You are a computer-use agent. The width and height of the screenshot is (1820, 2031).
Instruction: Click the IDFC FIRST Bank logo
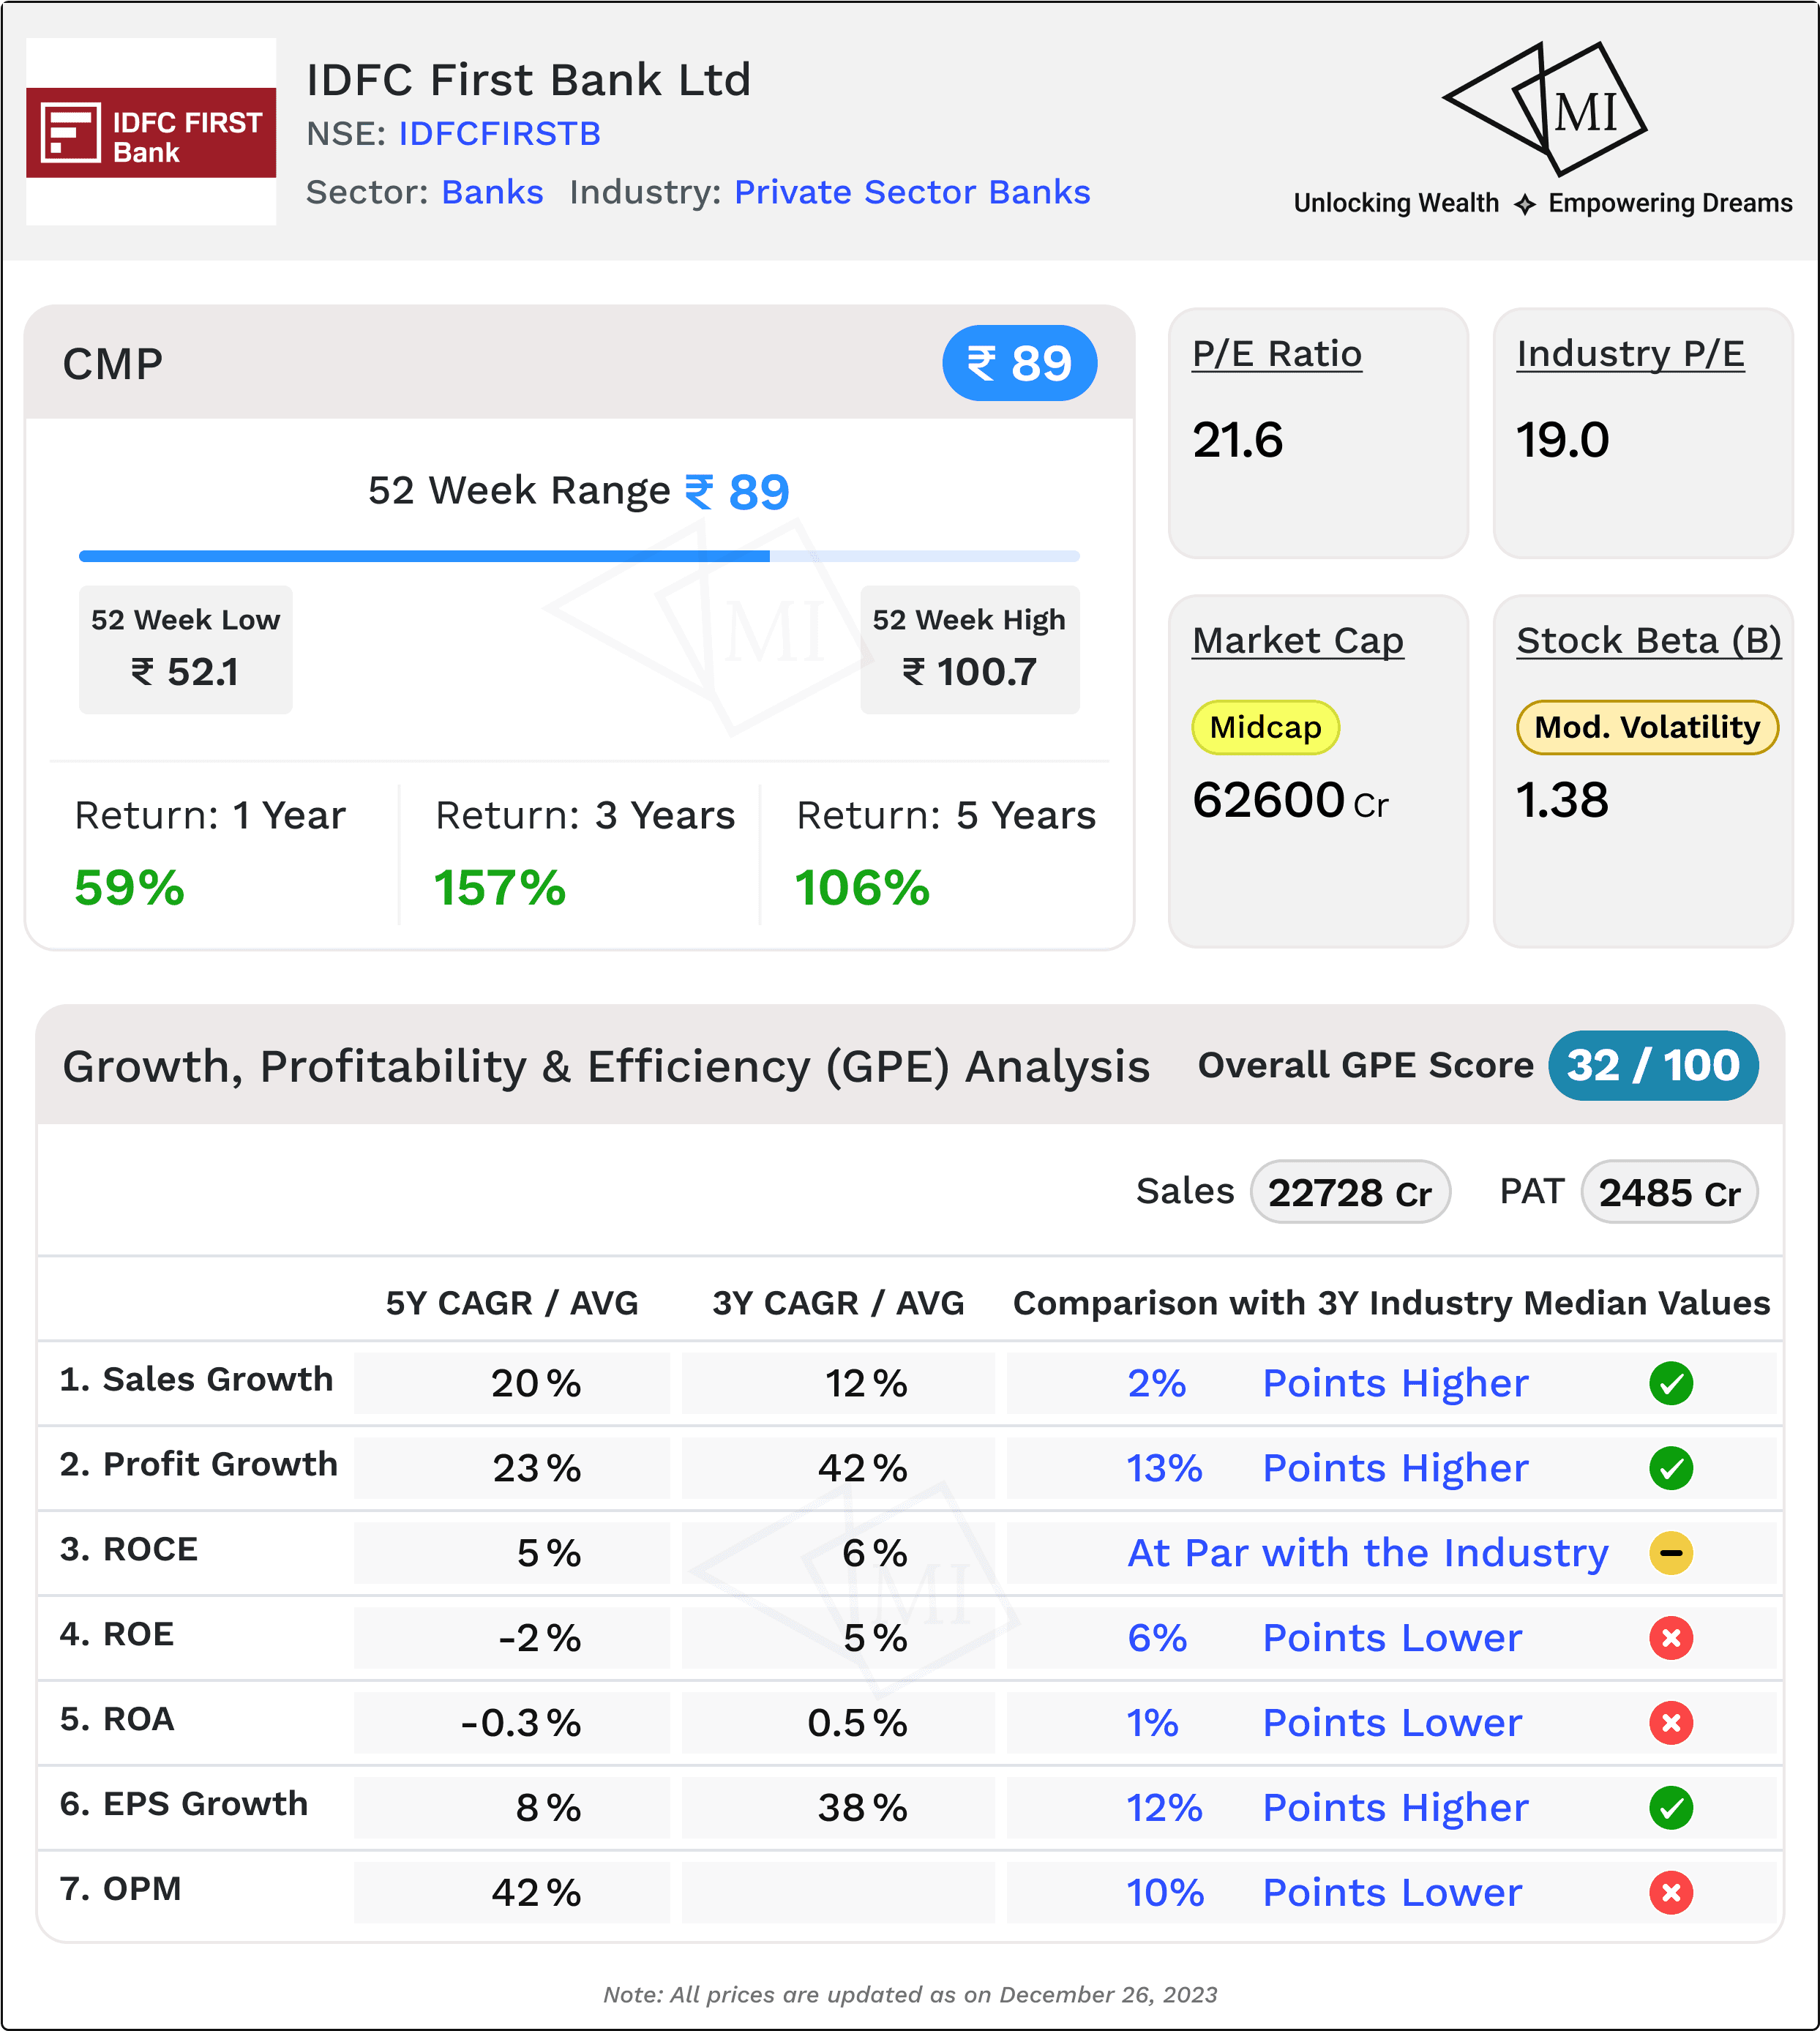[151, 132]
